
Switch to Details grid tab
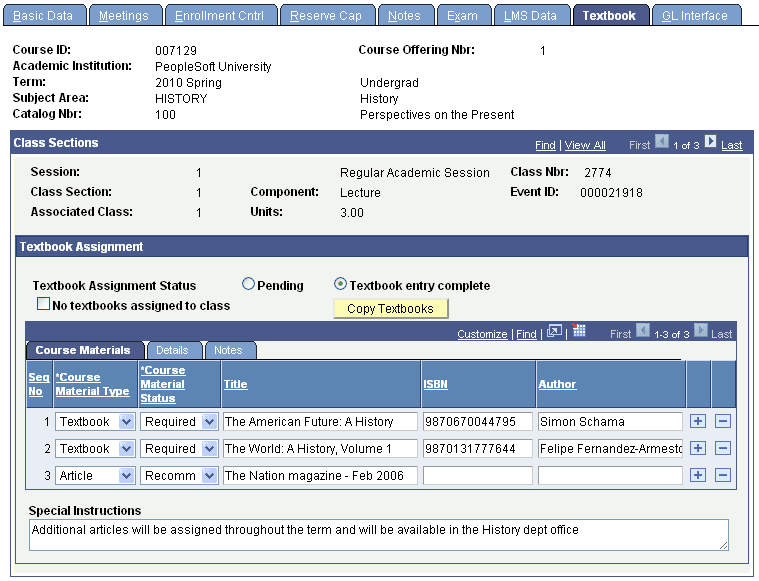click(173, 350)
